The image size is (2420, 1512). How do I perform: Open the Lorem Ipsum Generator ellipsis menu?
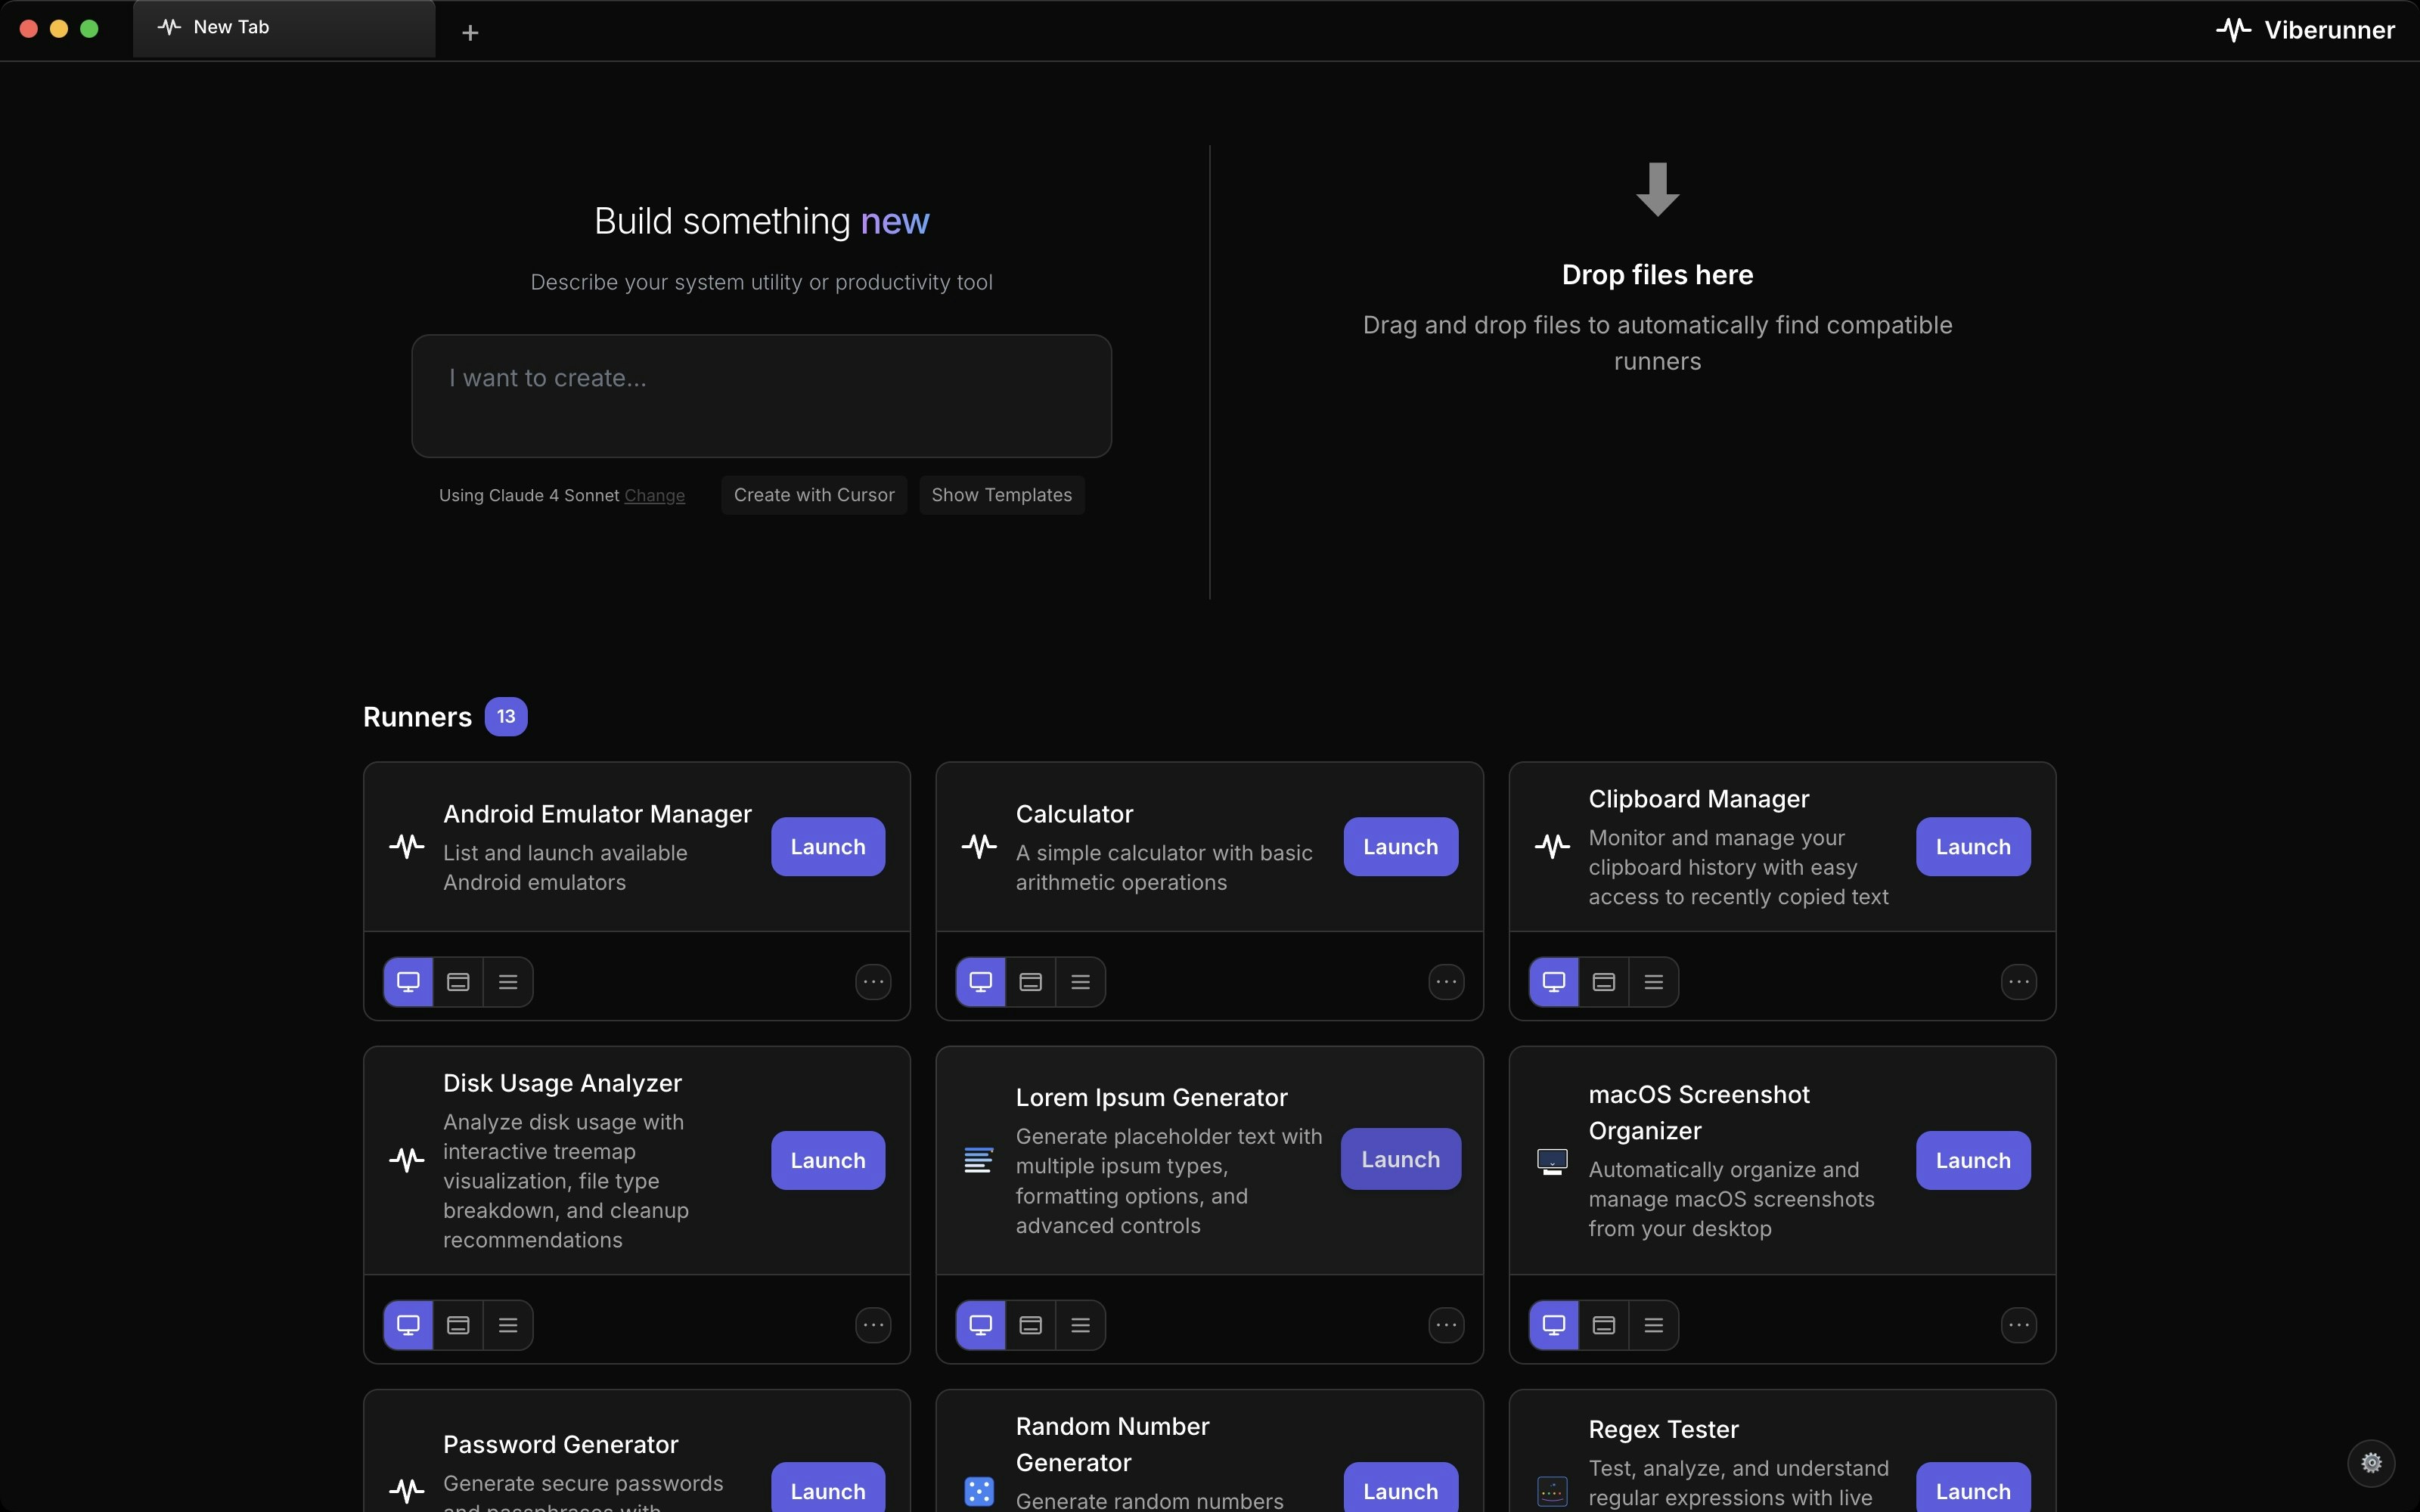[1446, 1325]
